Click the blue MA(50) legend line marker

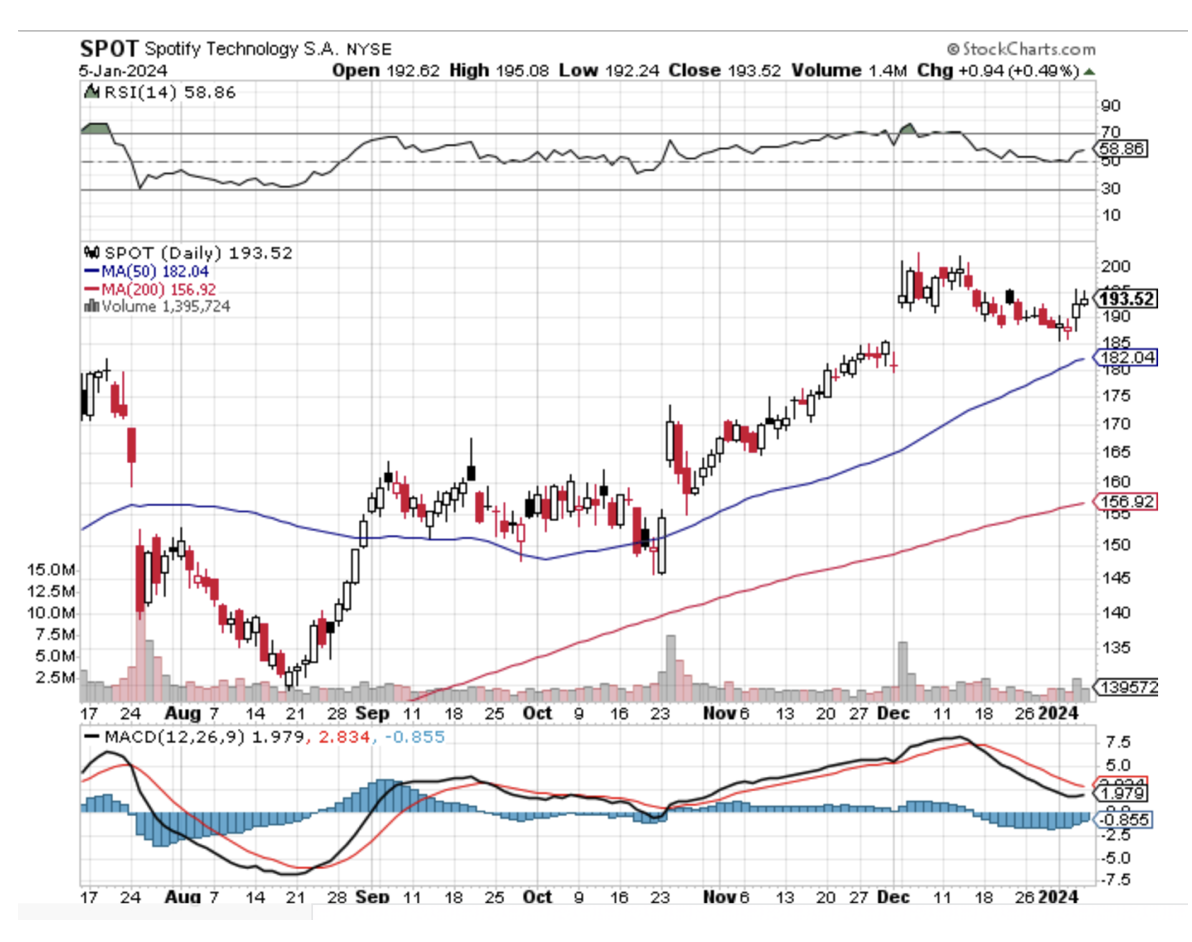[91, 271]
